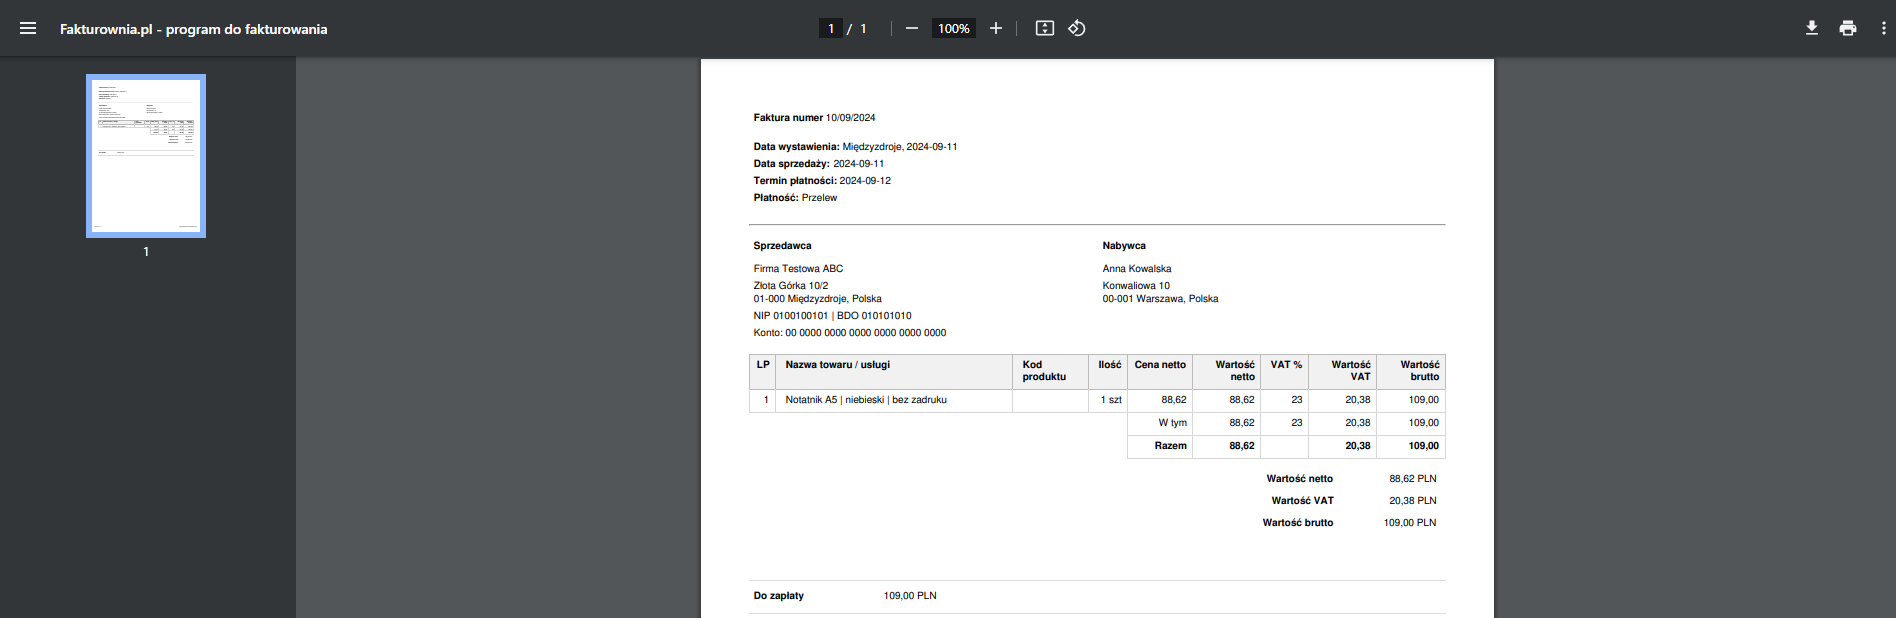Click the 'Konto' bank account line
Viewport: 1896px width, 618px height.
(849, 333)
